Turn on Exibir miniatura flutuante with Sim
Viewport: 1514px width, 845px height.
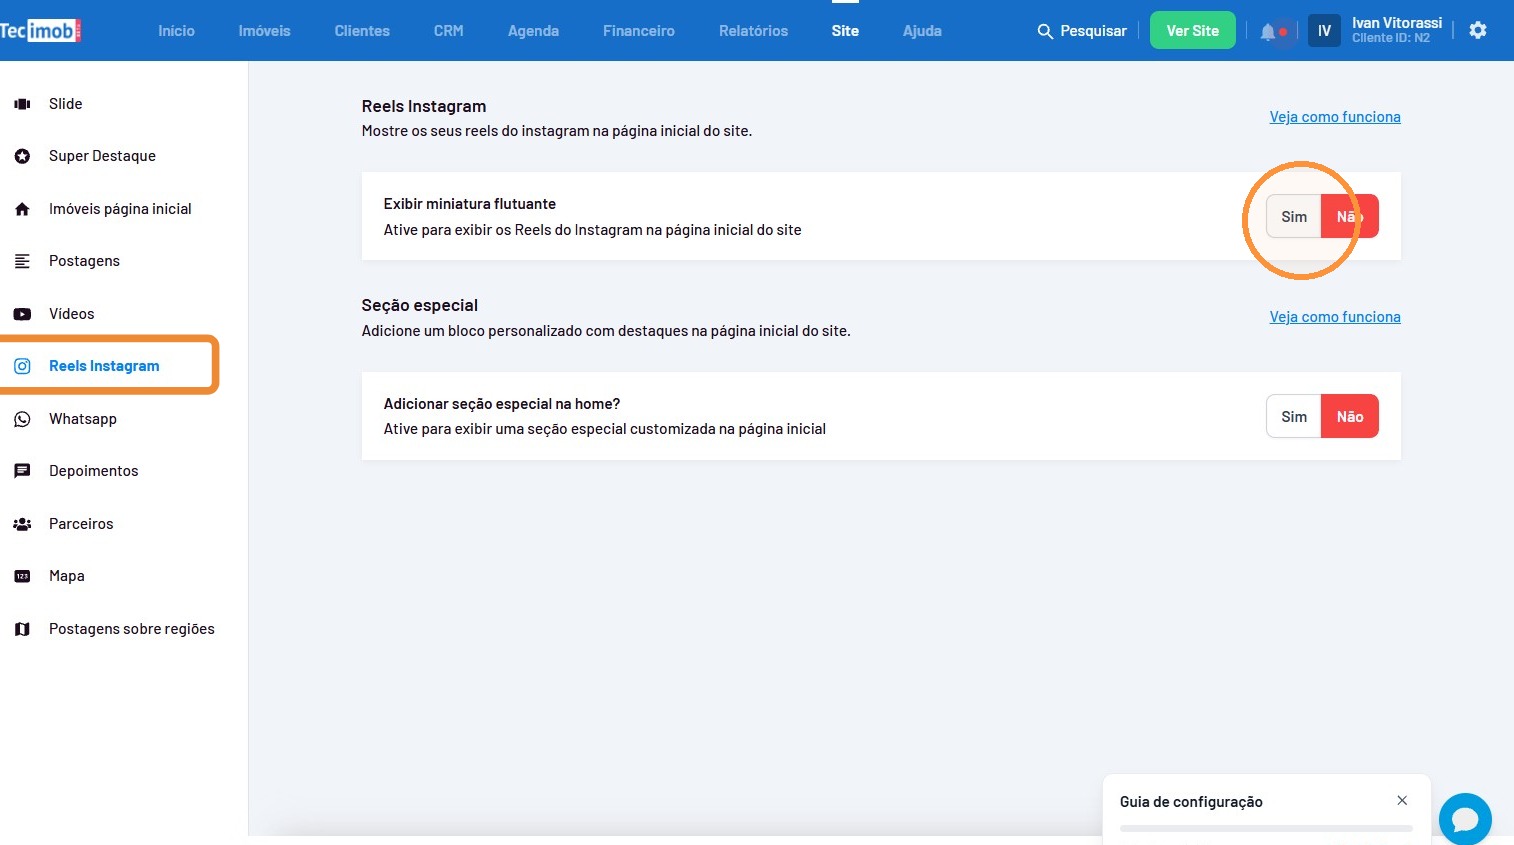coord(1294,216)
